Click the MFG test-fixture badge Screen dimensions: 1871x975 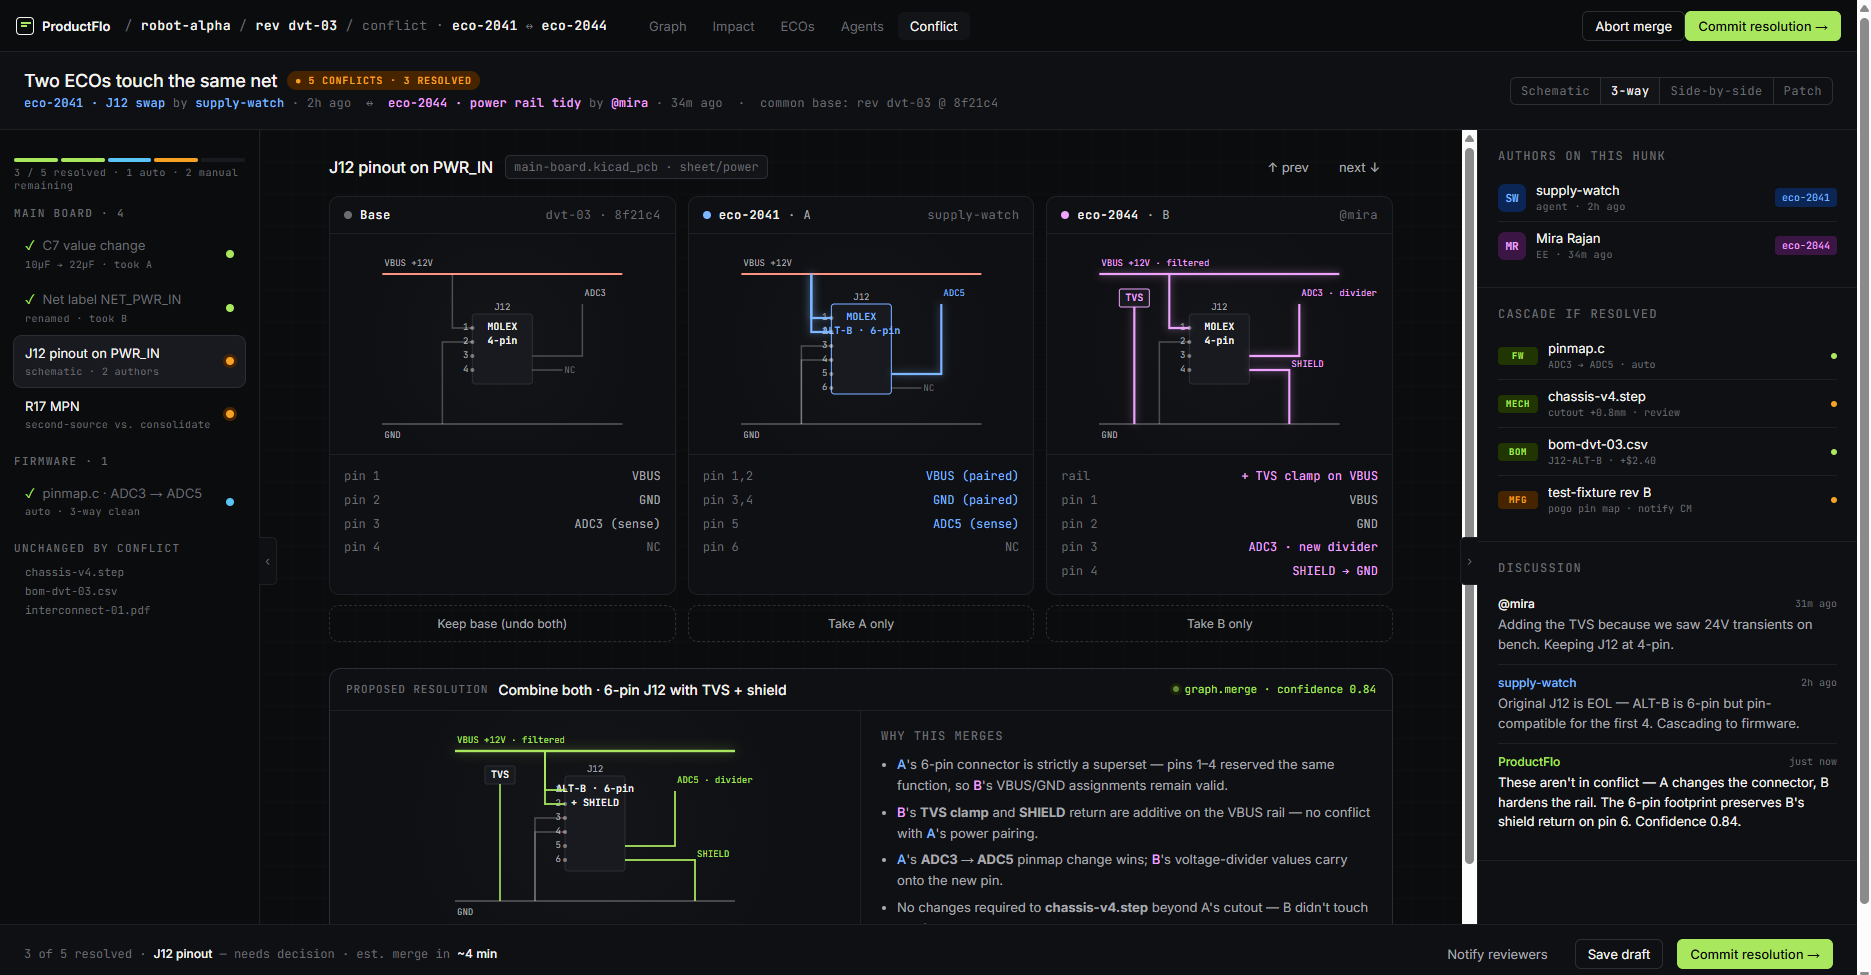click(1517, 500)
